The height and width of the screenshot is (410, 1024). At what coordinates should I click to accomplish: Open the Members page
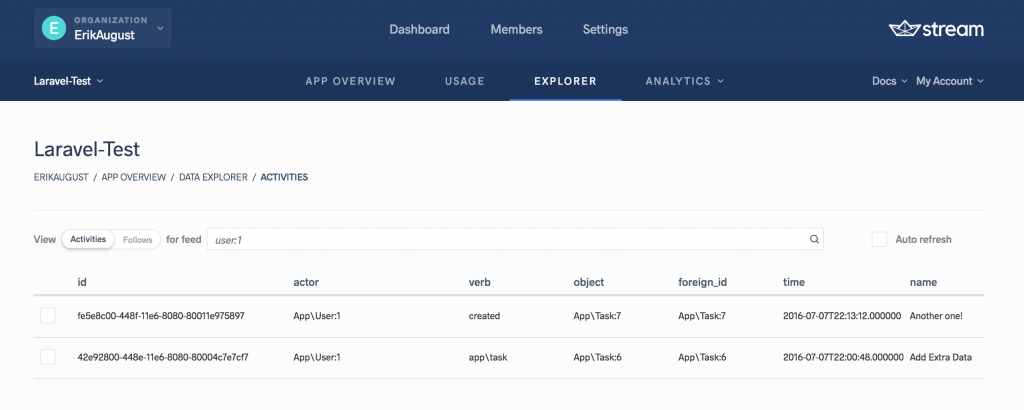(x=516, y=29)
